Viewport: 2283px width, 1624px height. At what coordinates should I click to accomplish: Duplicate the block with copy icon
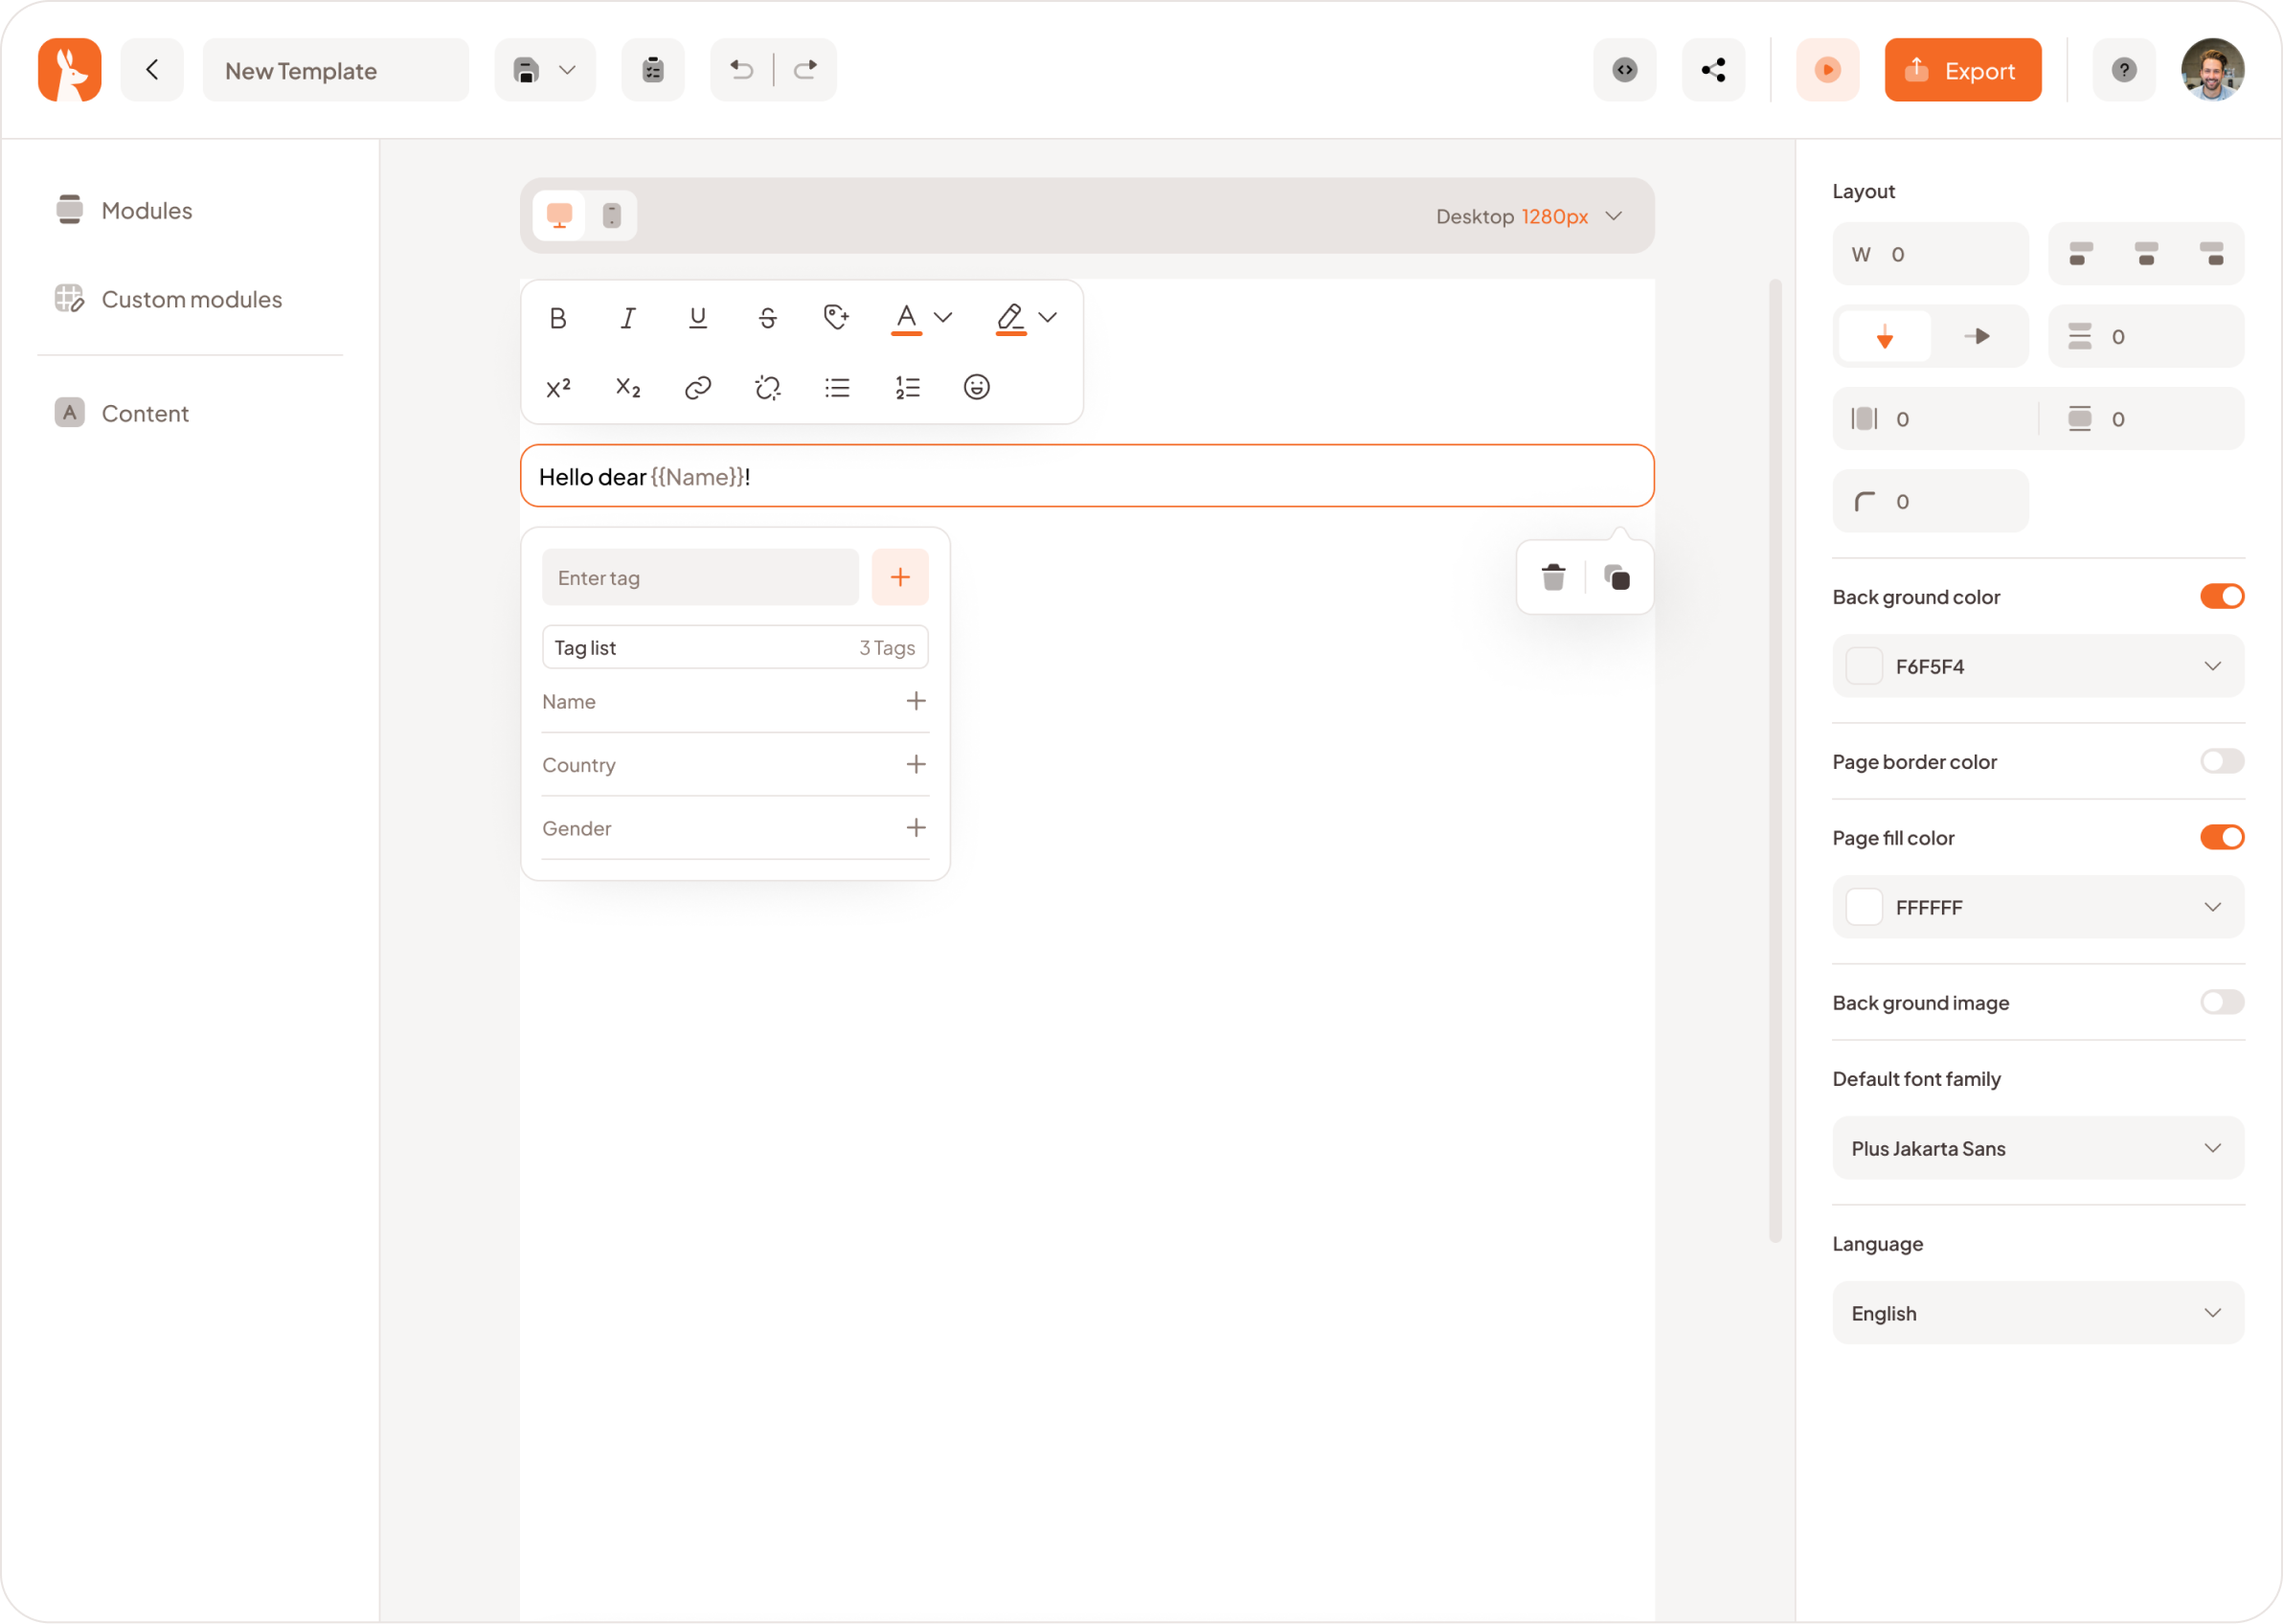[1617, 577]
